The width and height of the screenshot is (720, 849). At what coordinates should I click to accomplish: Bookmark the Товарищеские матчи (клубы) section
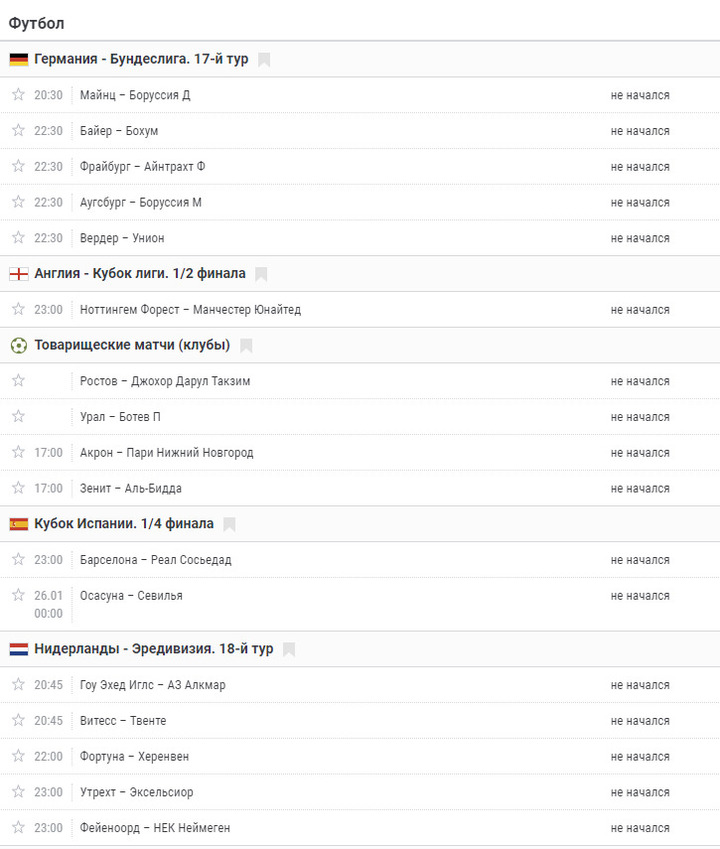(x=246, y=345)
